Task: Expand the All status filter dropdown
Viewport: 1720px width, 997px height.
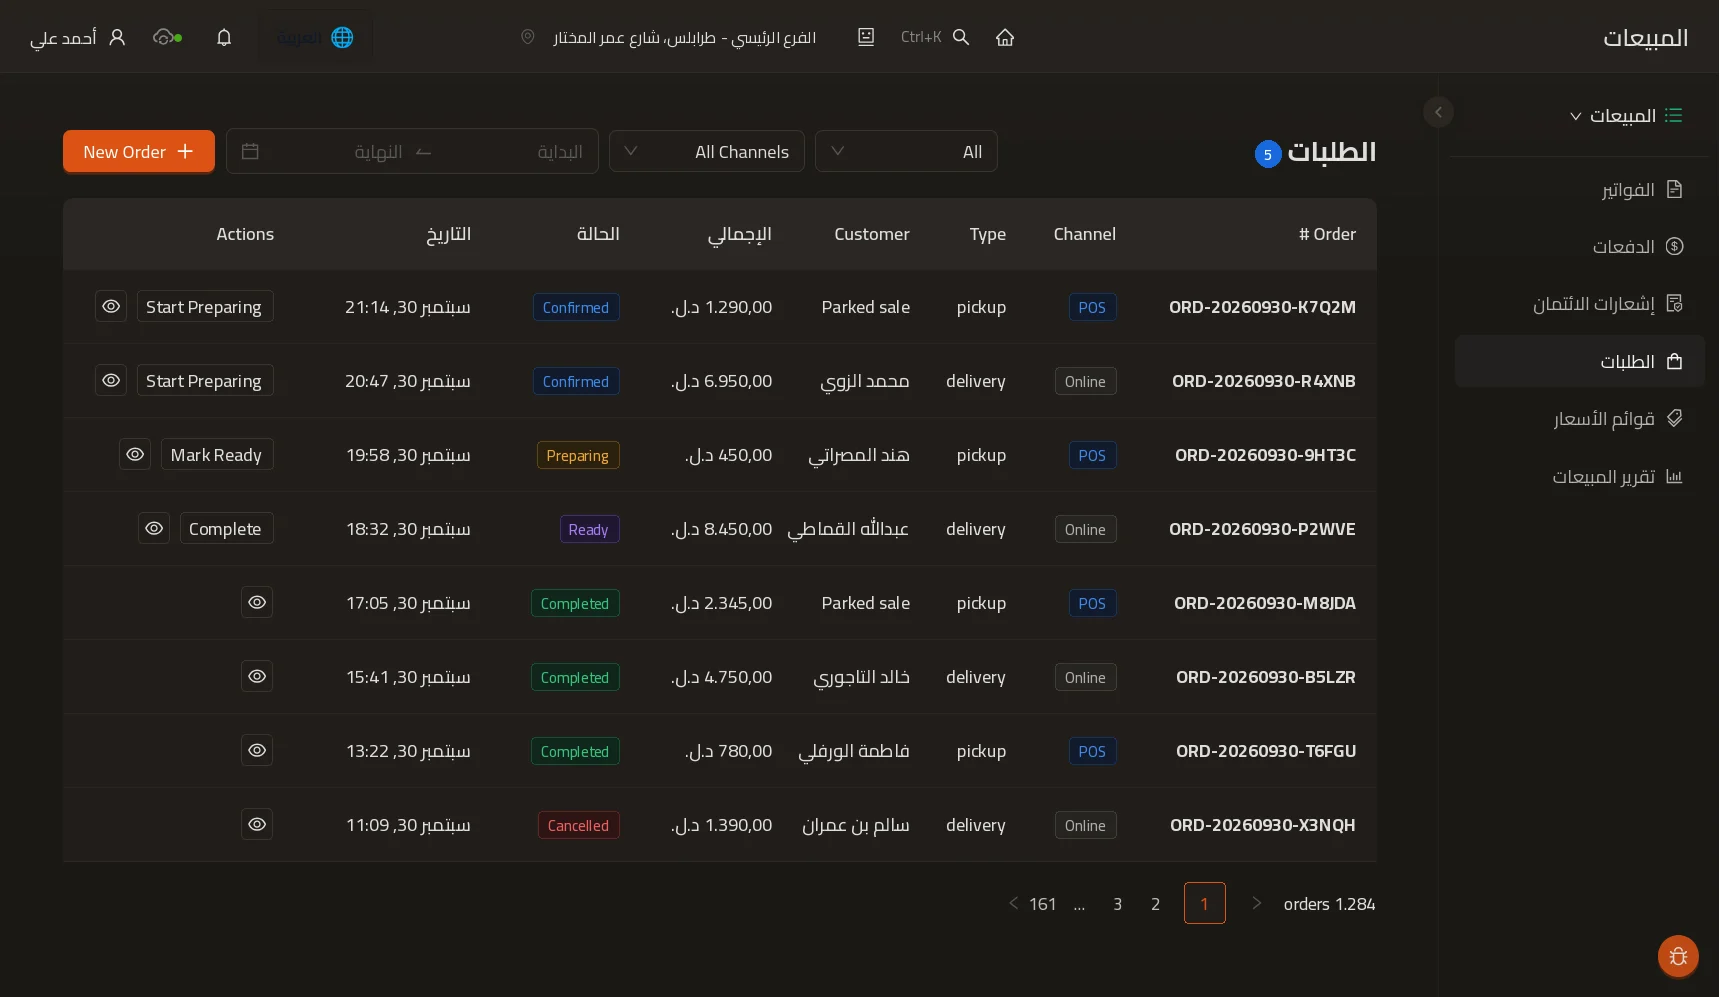Action: (906, 151)
